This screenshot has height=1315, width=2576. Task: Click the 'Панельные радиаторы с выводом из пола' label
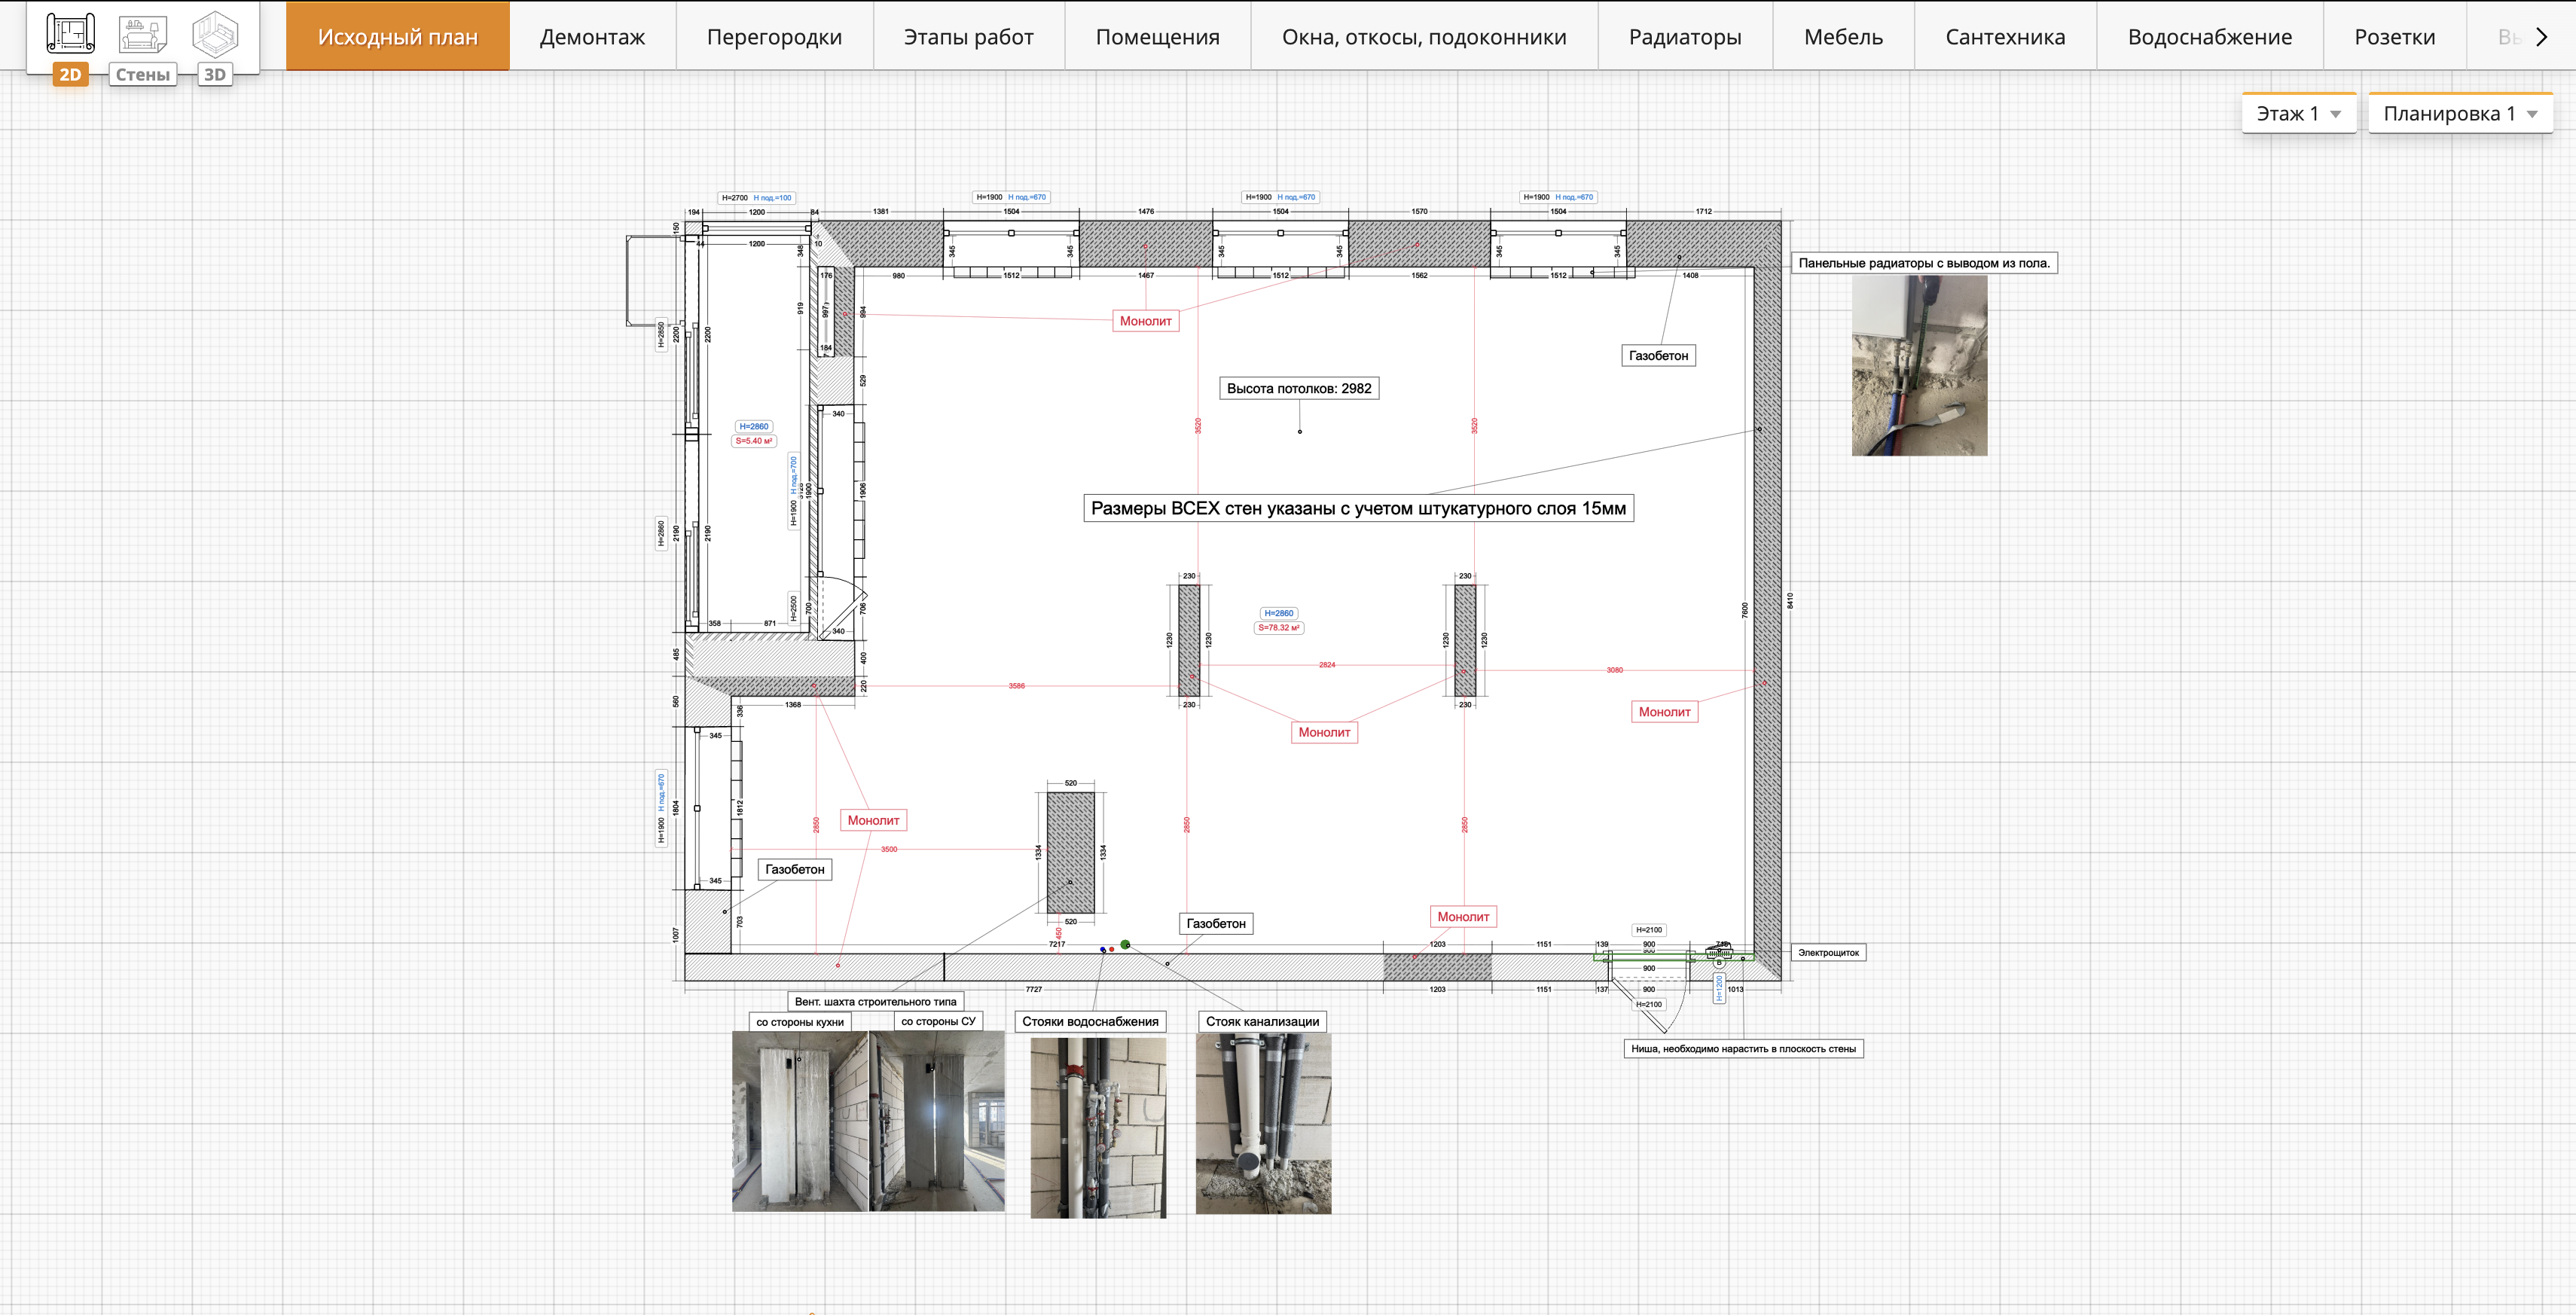pos(1924,263)
